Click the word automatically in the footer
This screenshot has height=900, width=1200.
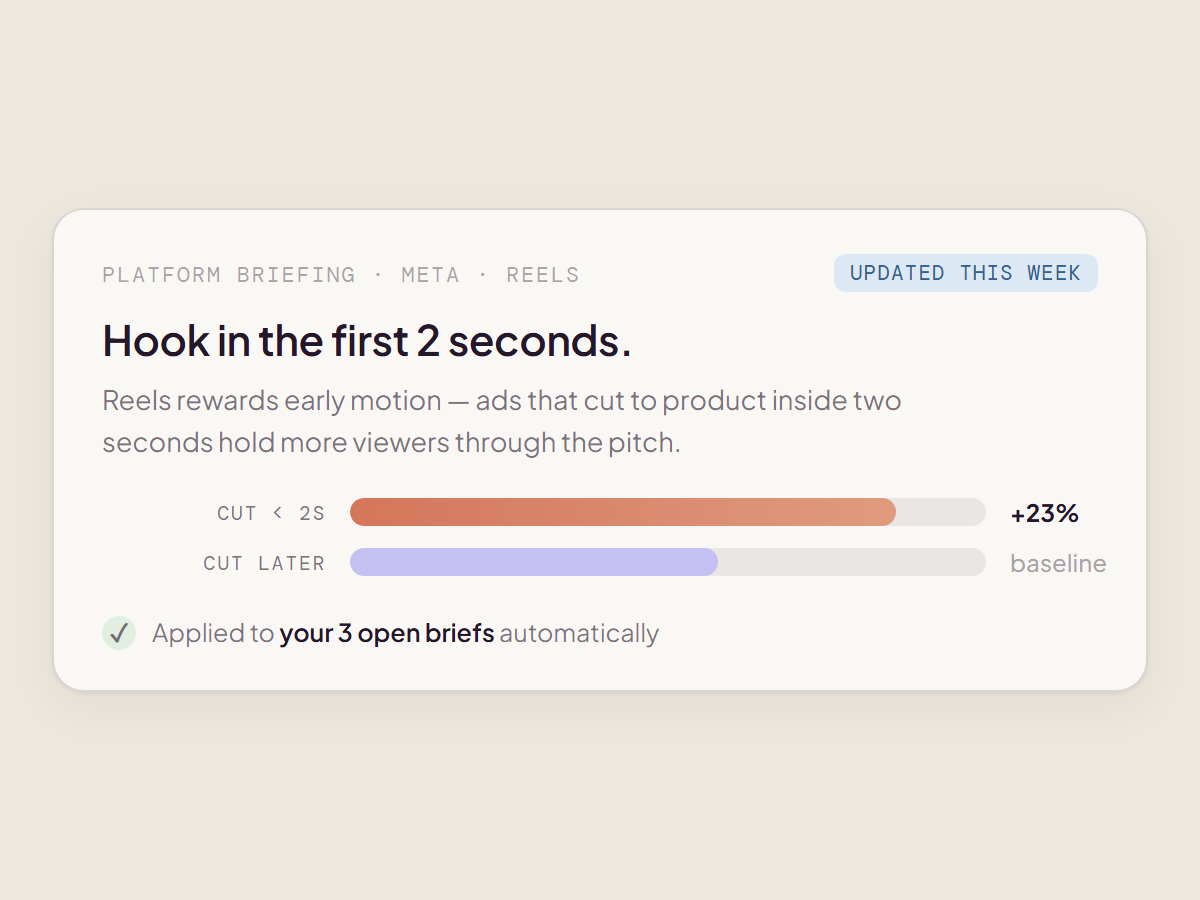point(579,633)
